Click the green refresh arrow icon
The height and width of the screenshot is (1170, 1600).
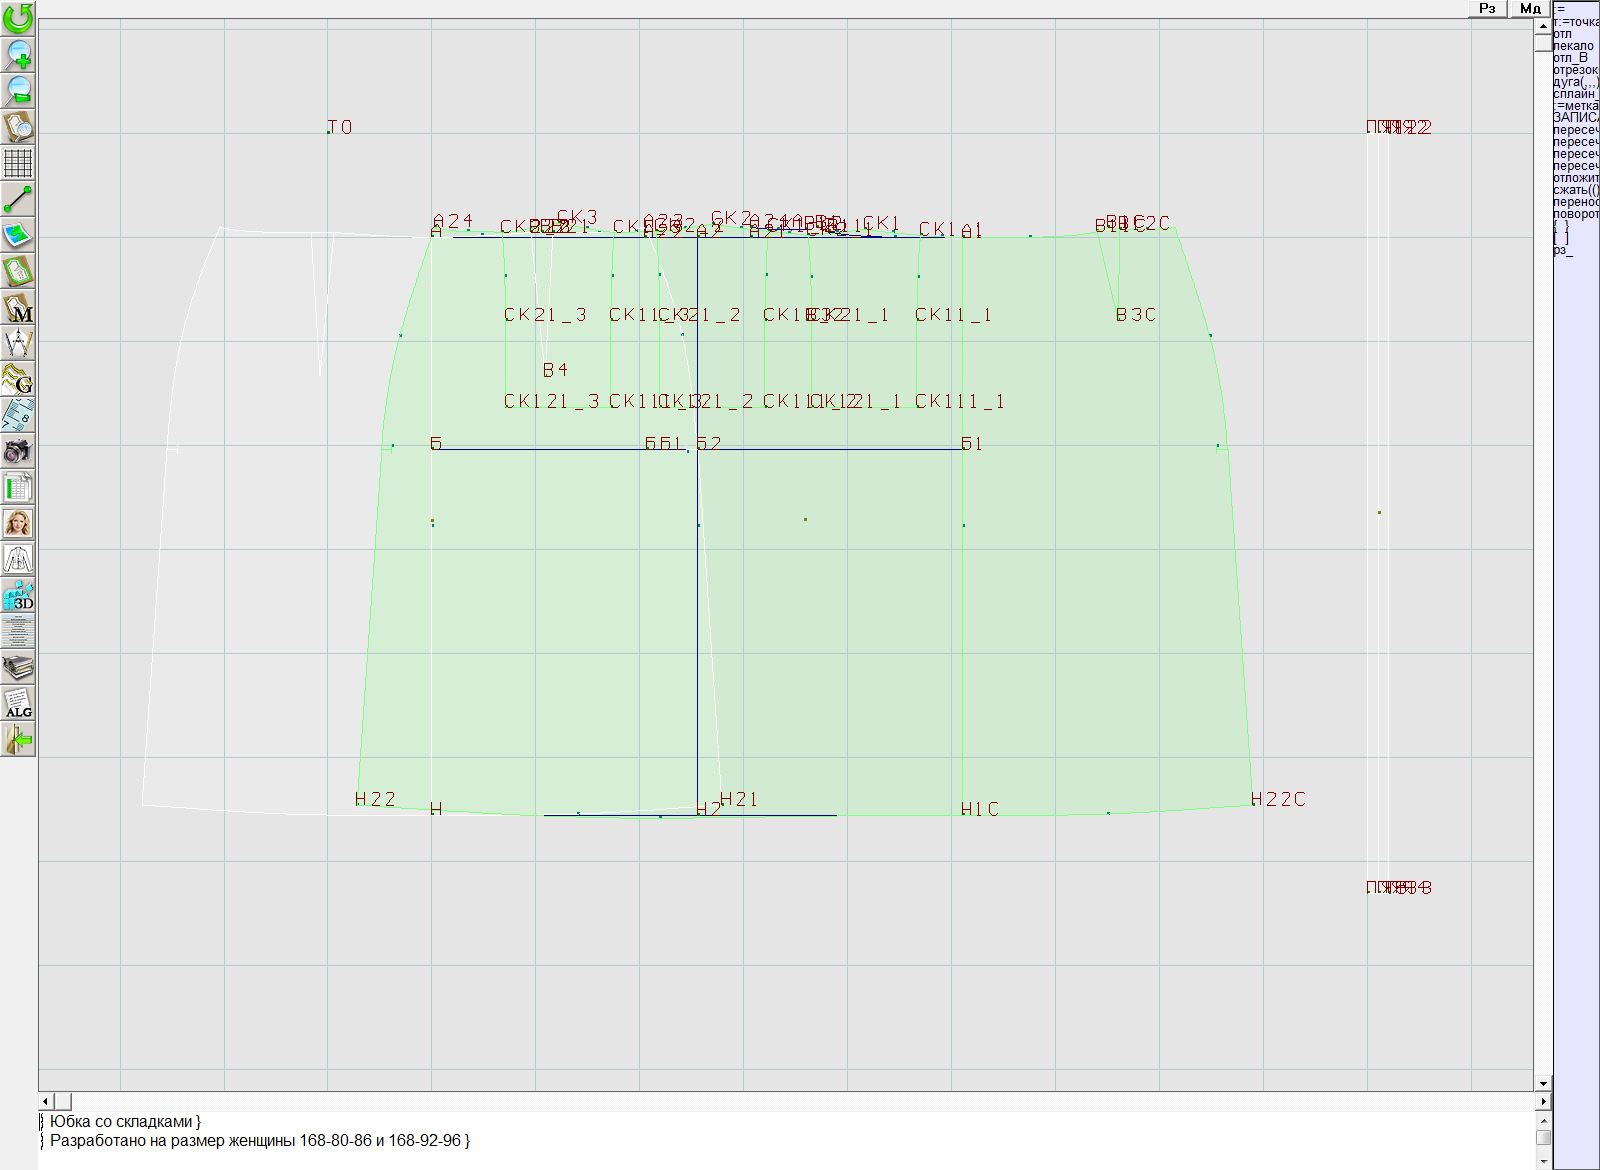(x=18, y=17)
